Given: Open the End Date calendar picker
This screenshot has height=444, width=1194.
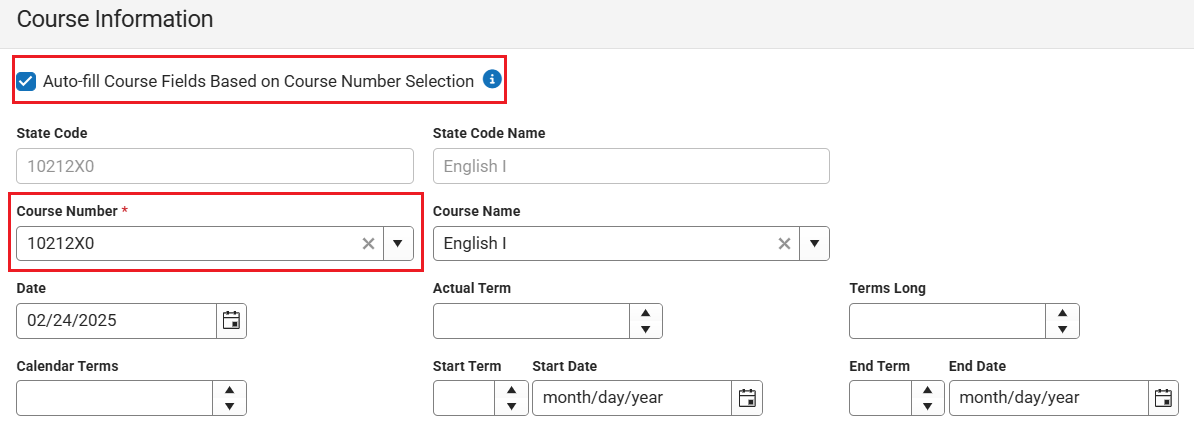Looking at the screenshot, I should point(1163,398).
